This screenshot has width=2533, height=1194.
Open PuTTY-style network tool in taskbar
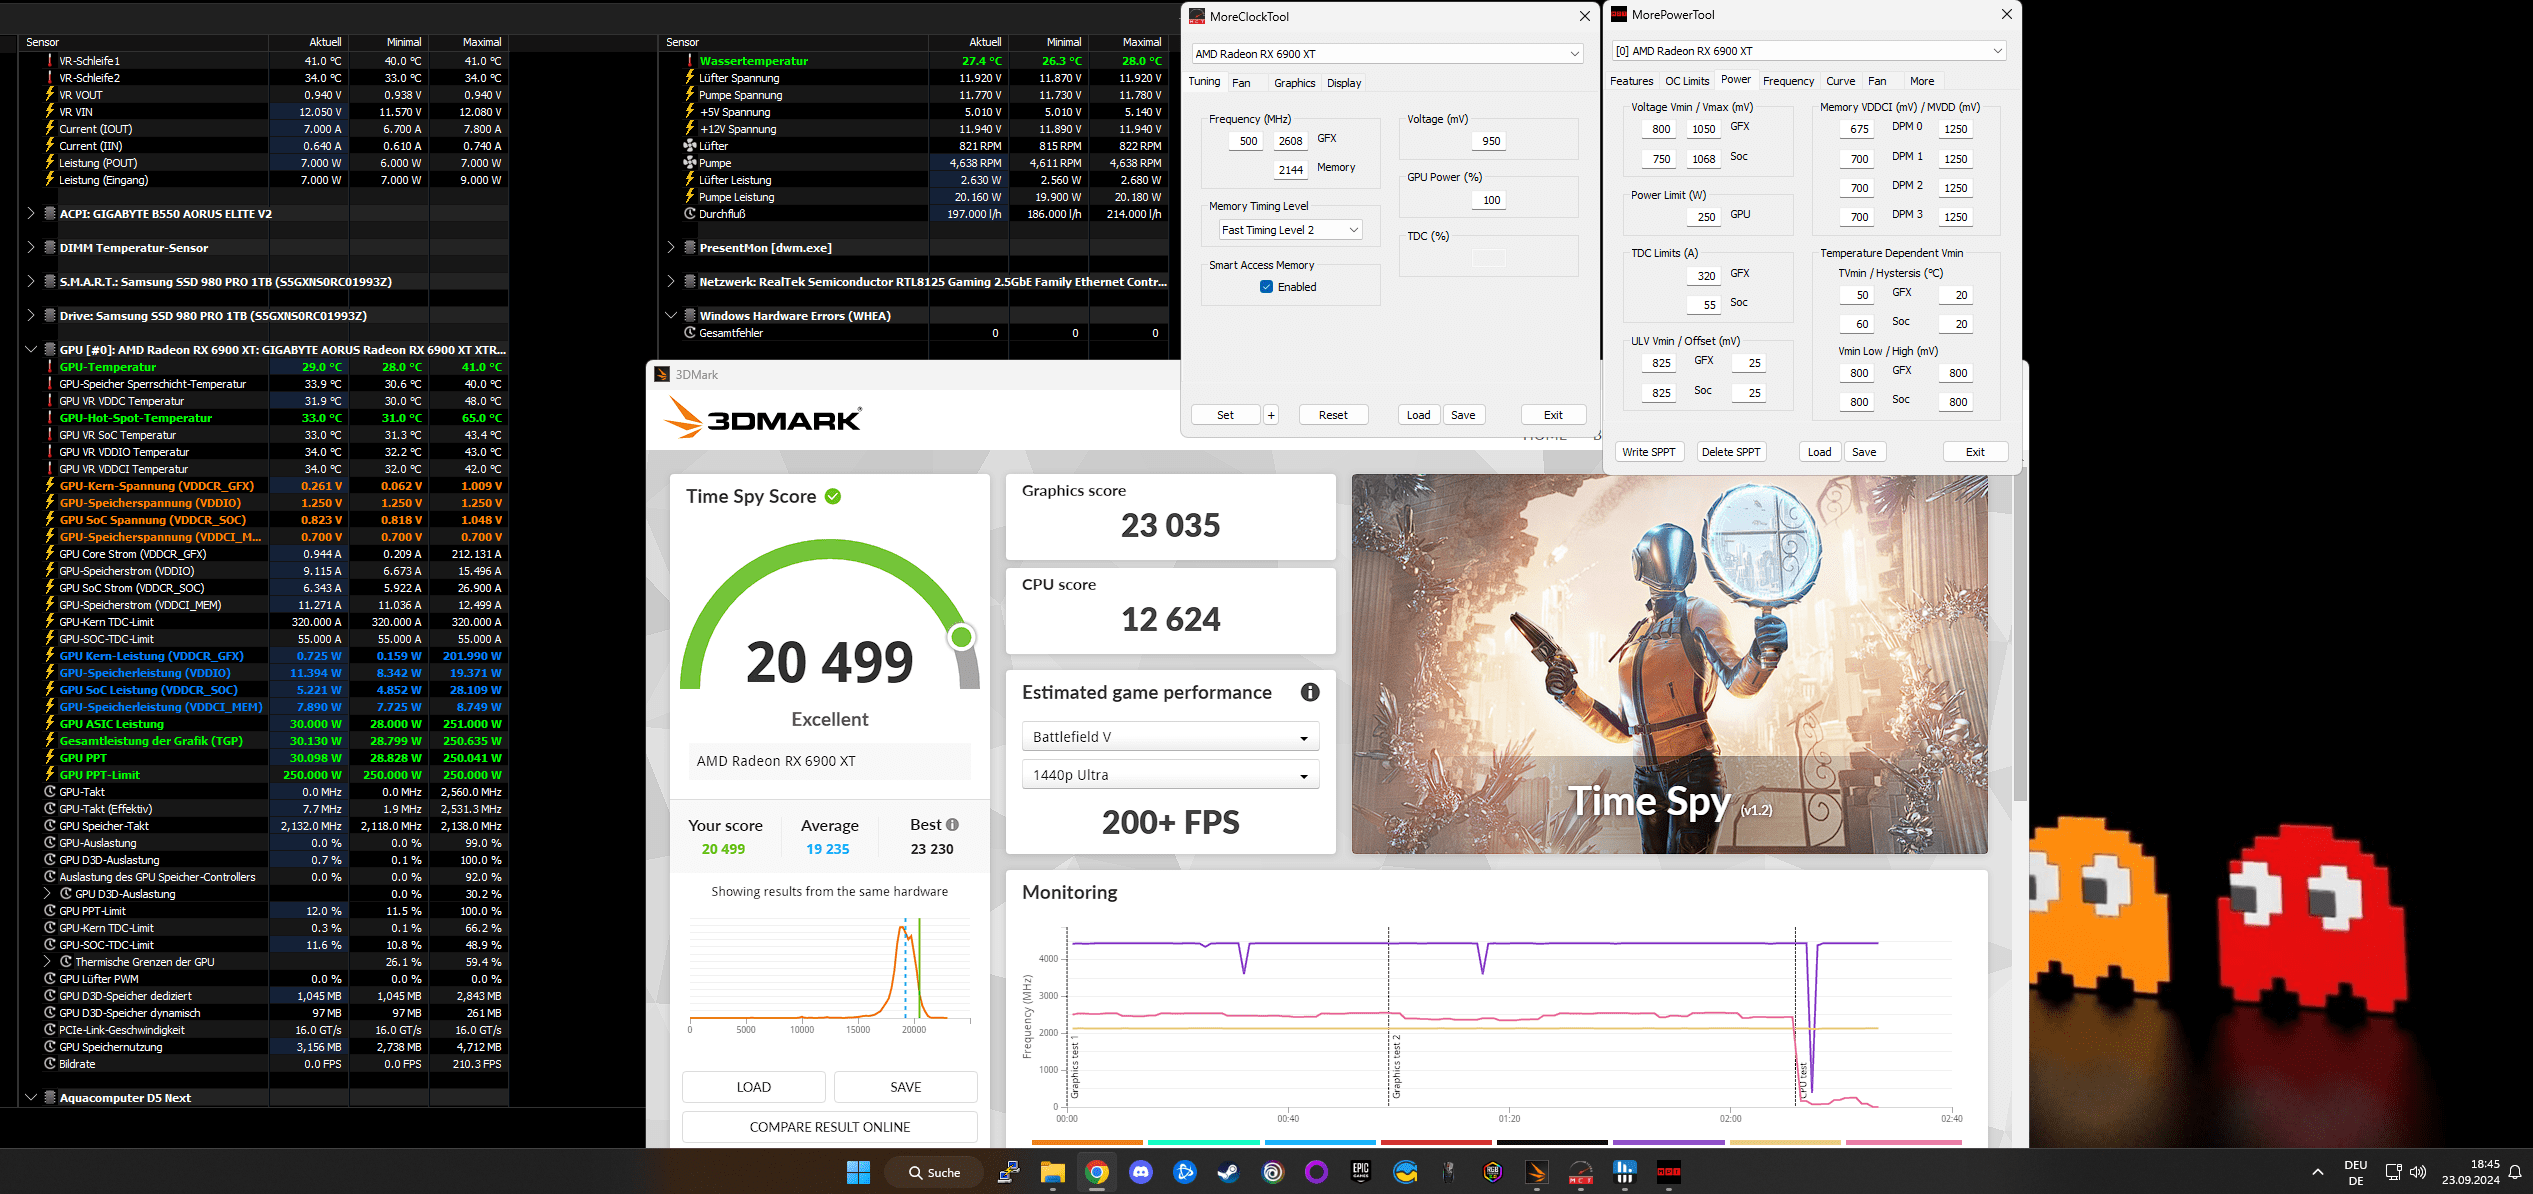[x=1008, y=1172]
